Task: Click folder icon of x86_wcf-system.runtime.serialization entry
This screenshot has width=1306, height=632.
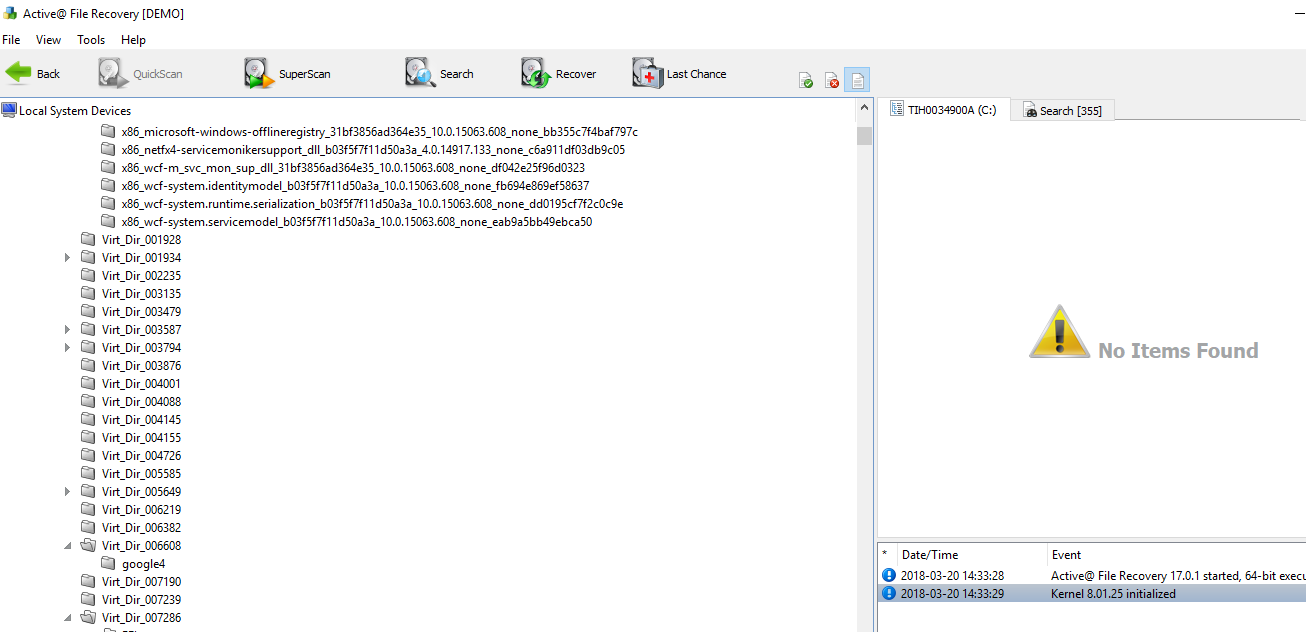Action: tap(108, 204)
